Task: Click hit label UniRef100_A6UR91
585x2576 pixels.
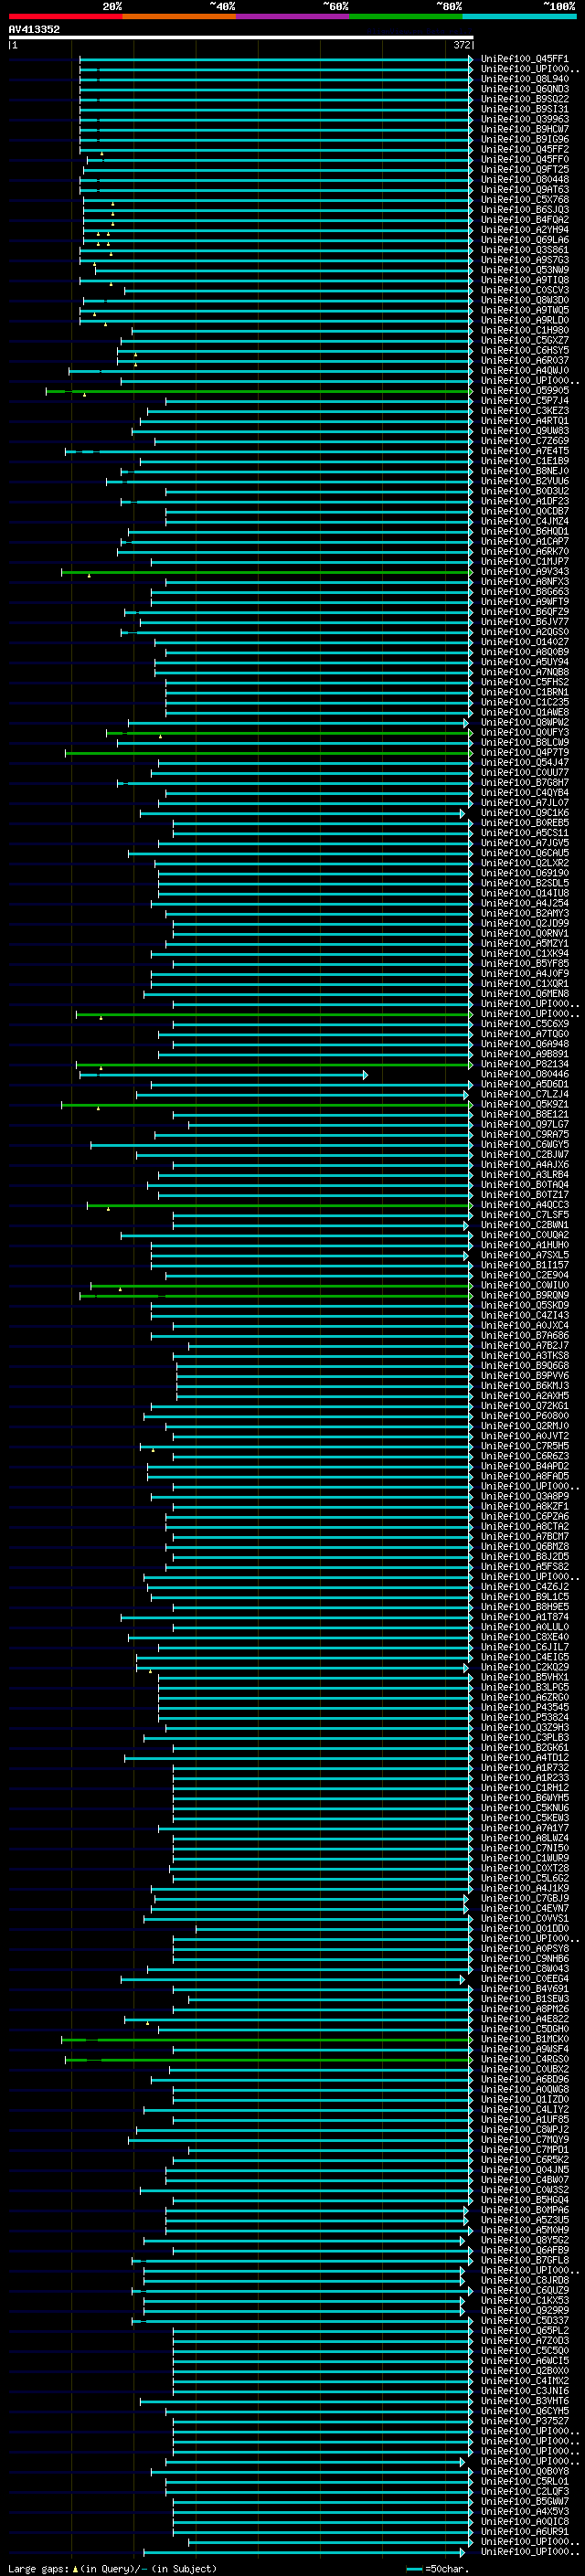Action: click(525, 2531)
